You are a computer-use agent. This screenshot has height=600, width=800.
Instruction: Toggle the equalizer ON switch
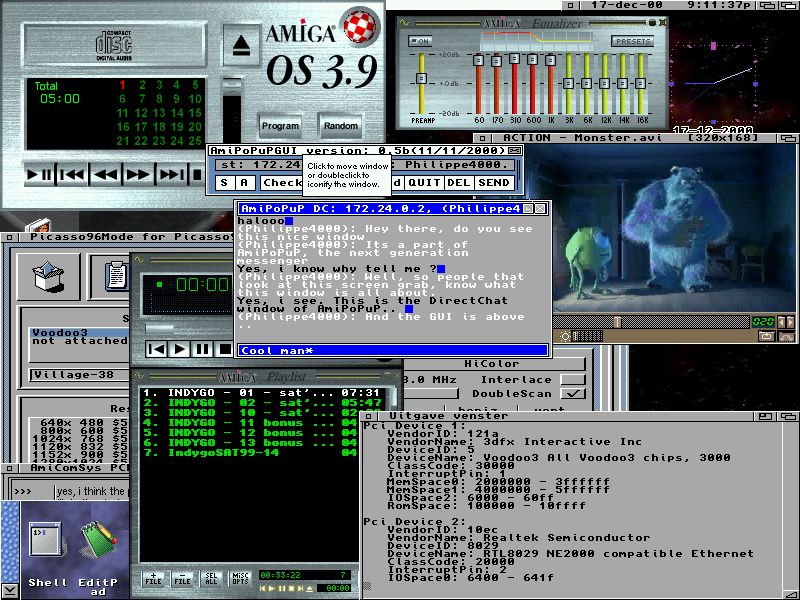pos(420,41)
